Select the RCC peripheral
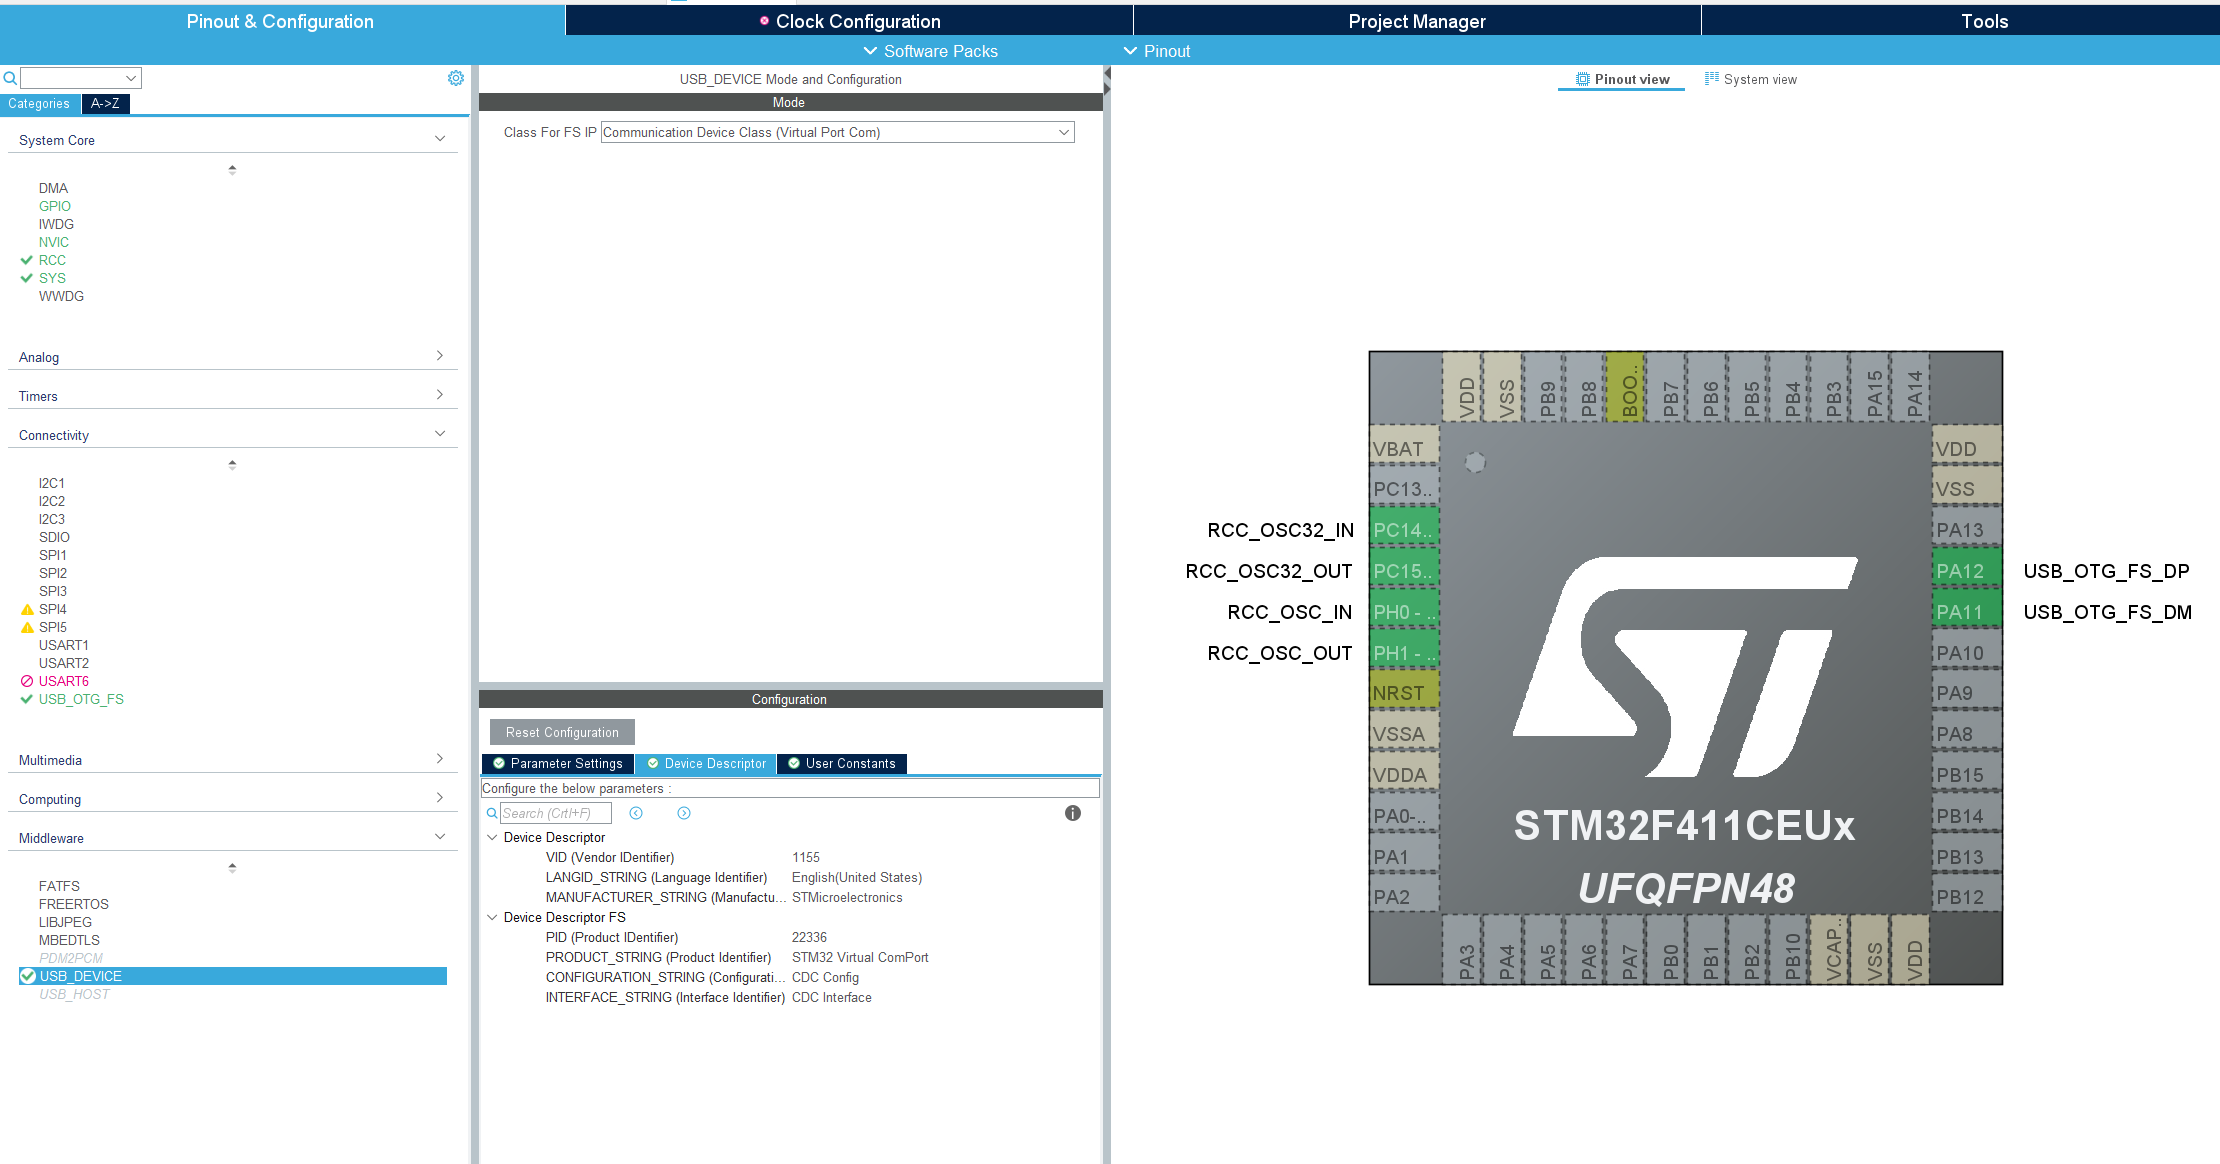The image size is (2220, 1164). (x=52, y=260)
